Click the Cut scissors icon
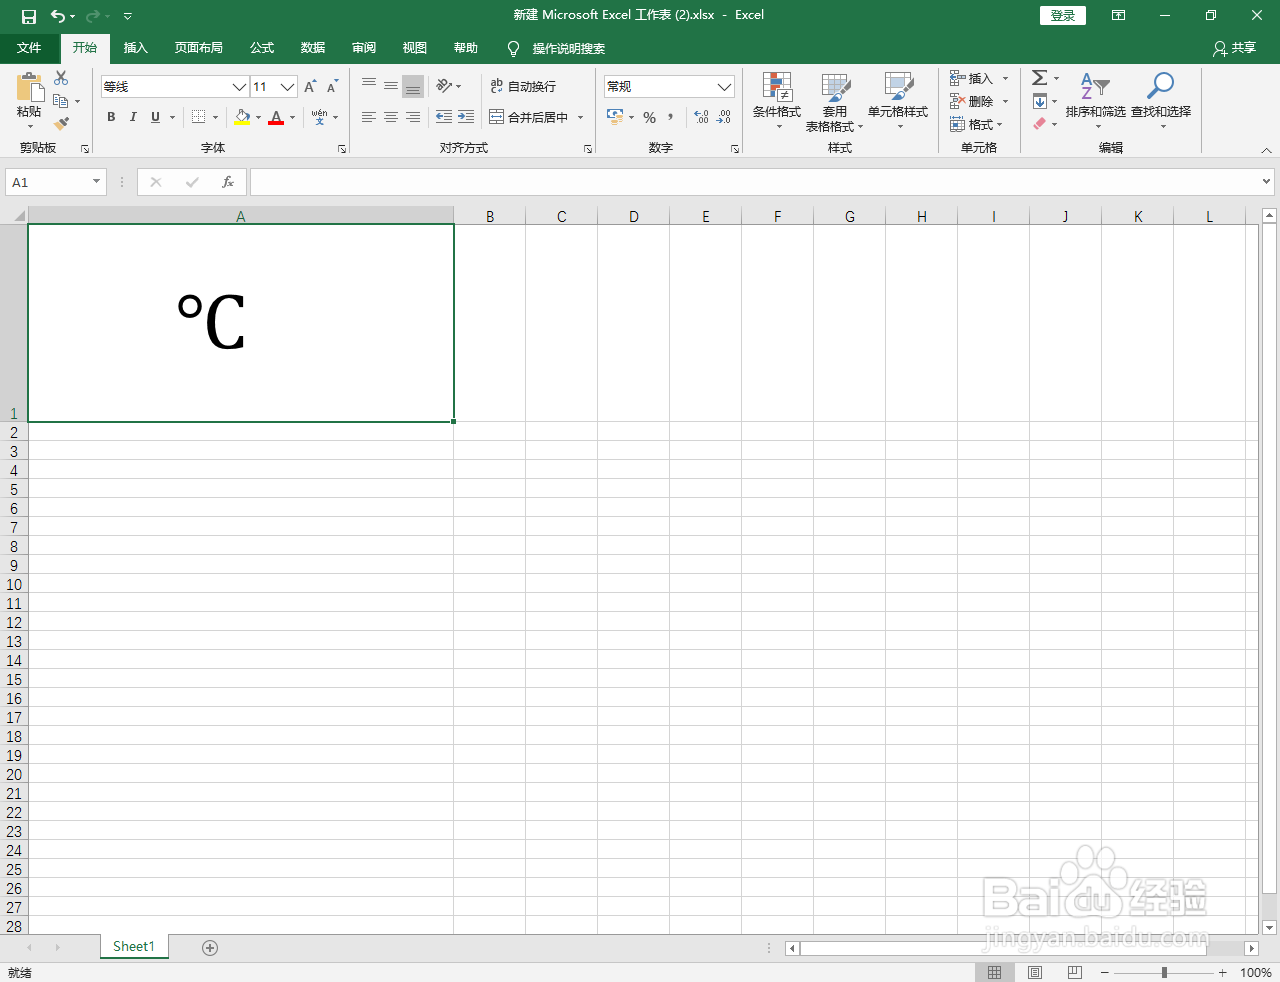1280x982 pixels. [x=61, y=78]
